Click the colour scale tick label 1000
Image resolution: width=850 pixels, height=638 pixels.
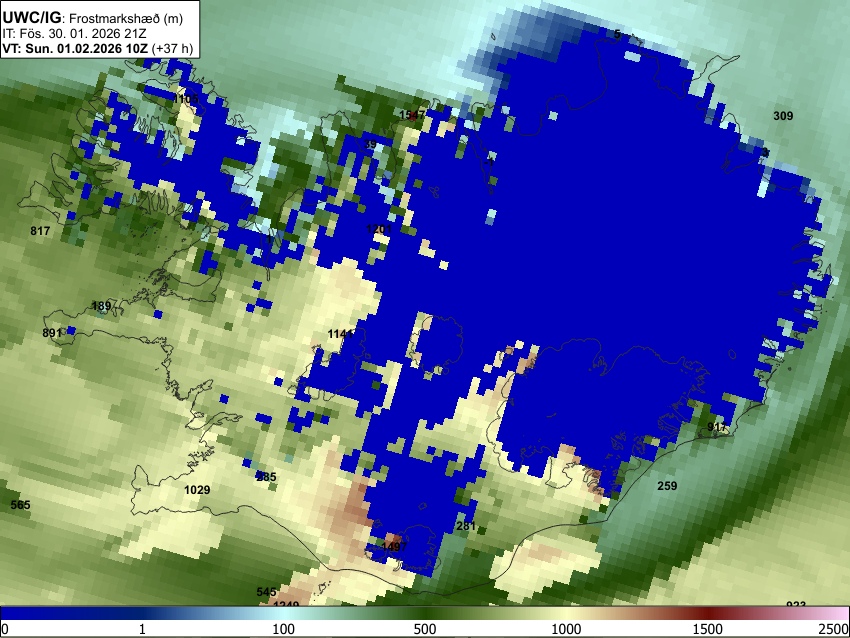(x=566, y=629)
